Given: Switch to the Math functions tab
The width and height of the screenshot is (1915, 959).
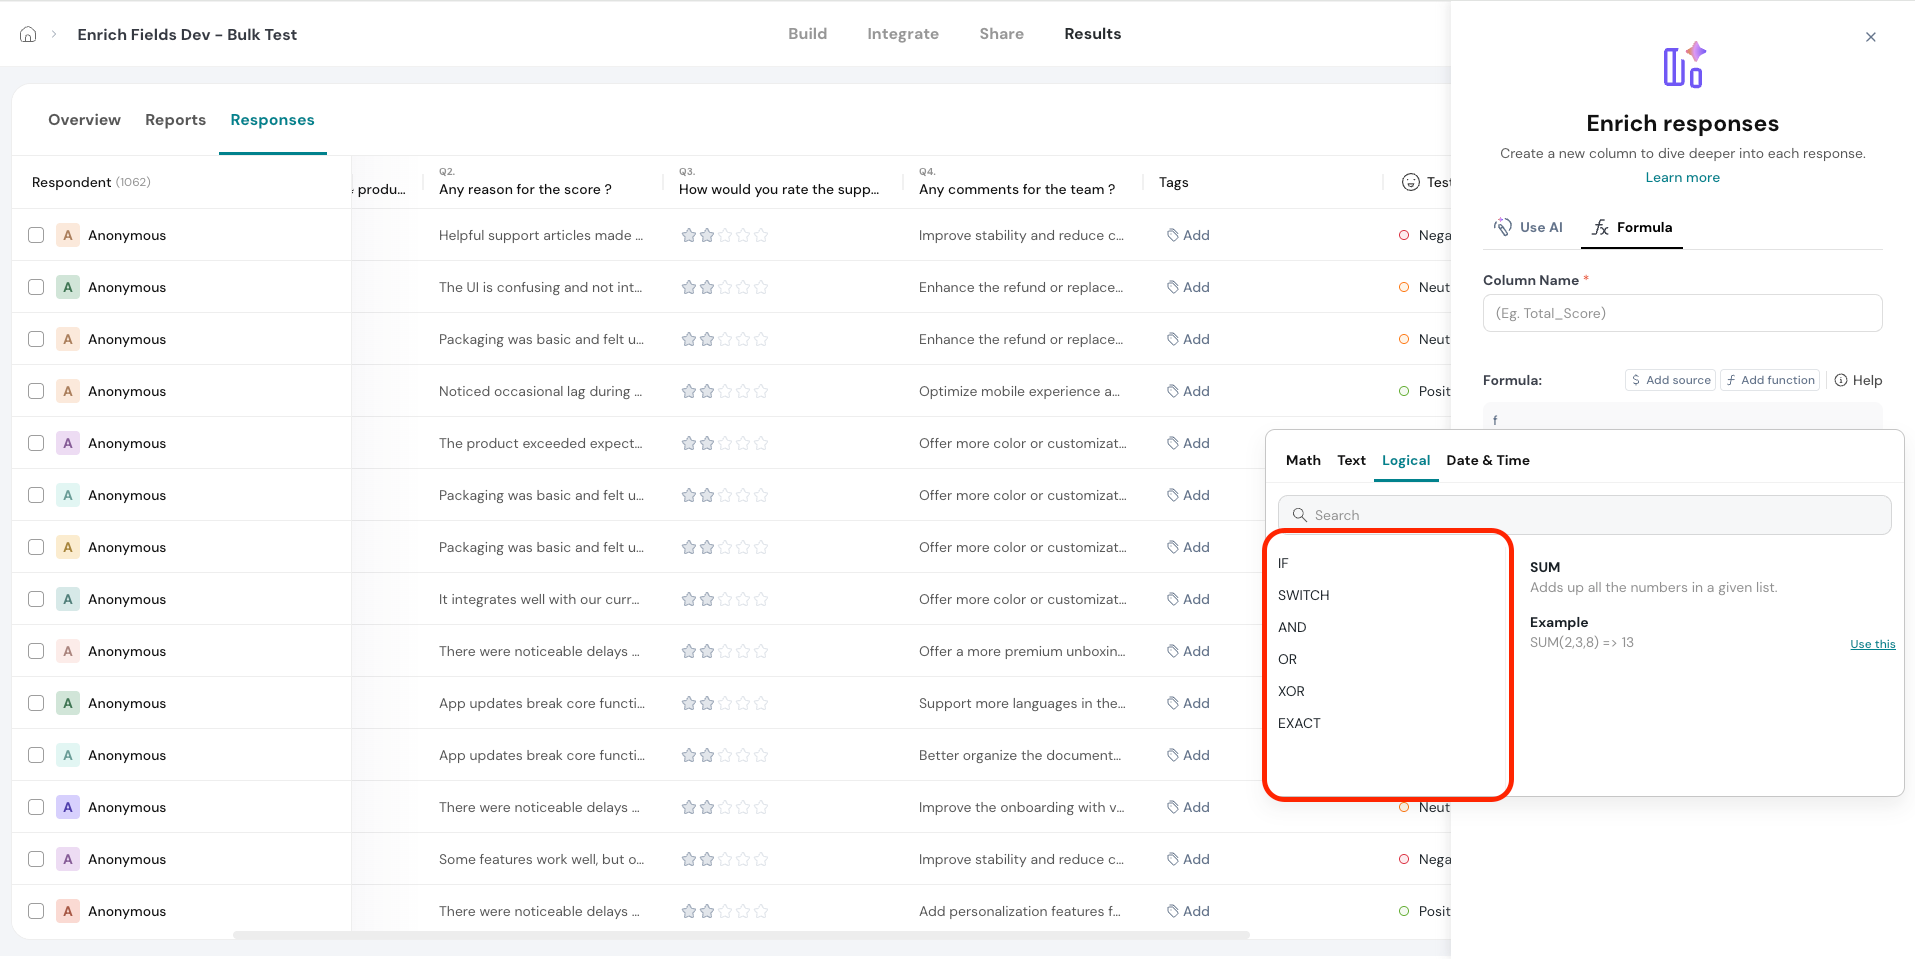Looking at the screenshot, I should 1302,460.
